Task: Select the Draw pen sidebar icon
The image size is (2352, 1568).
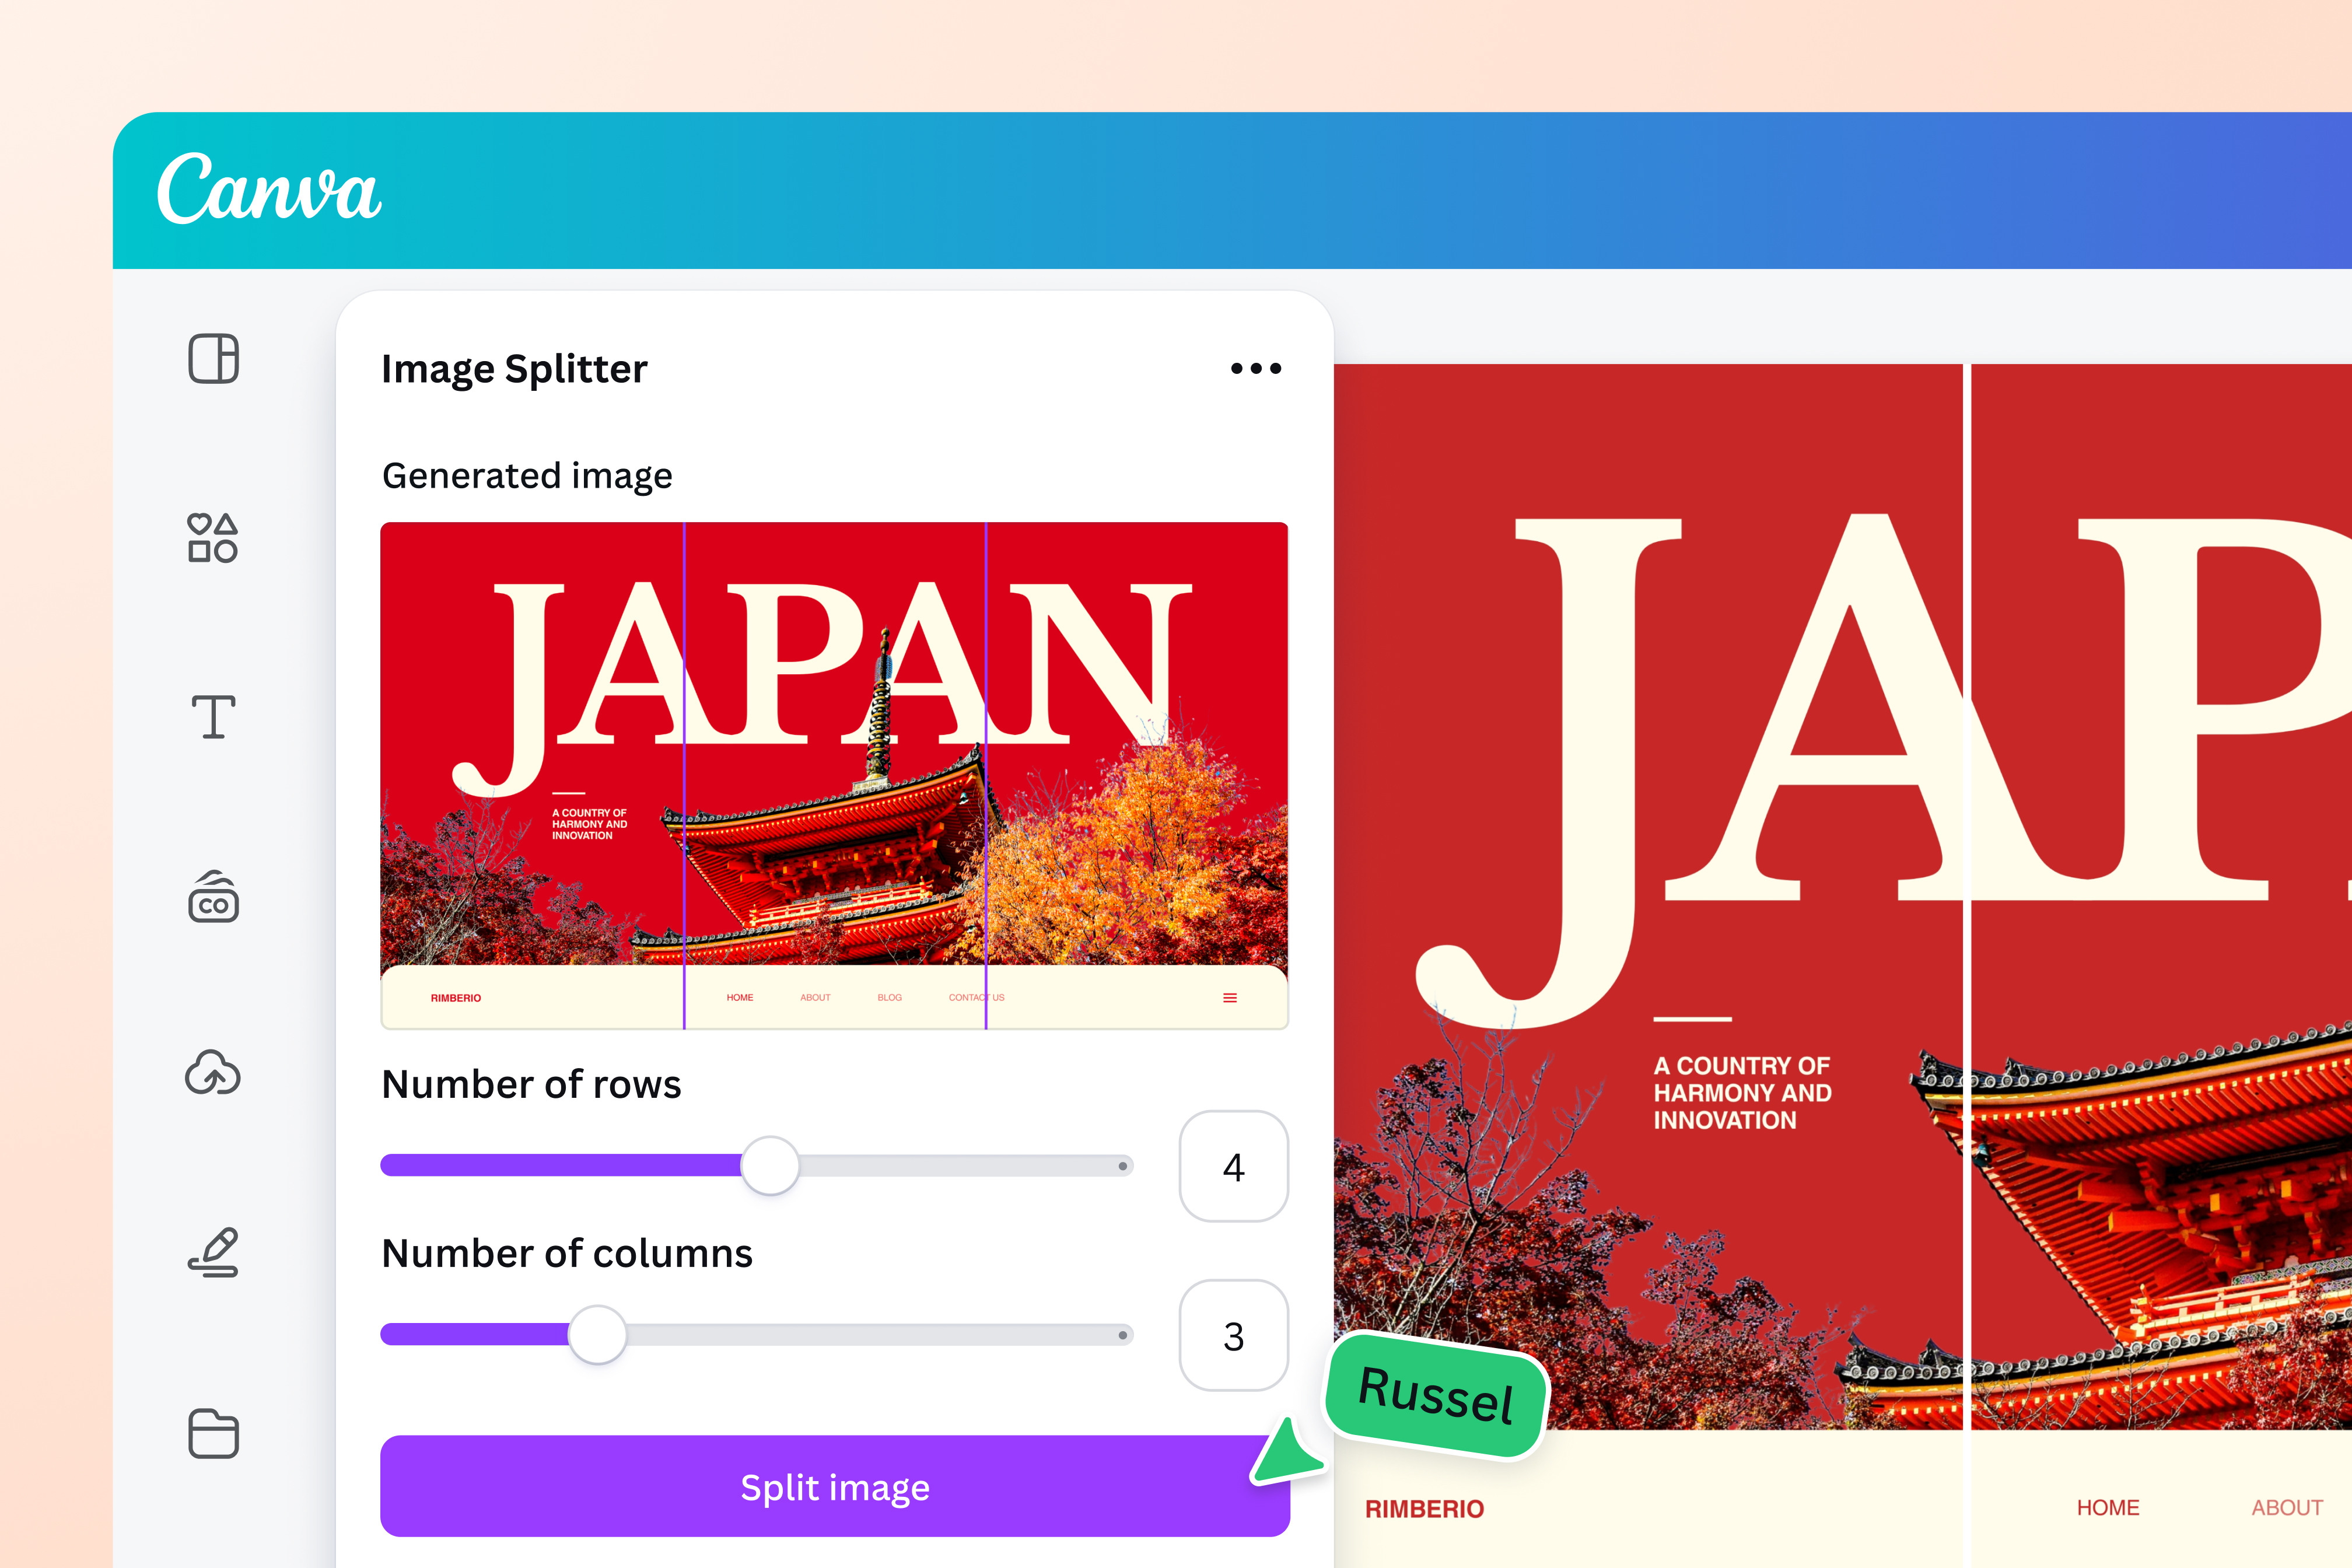Action: coord(213,1252)
